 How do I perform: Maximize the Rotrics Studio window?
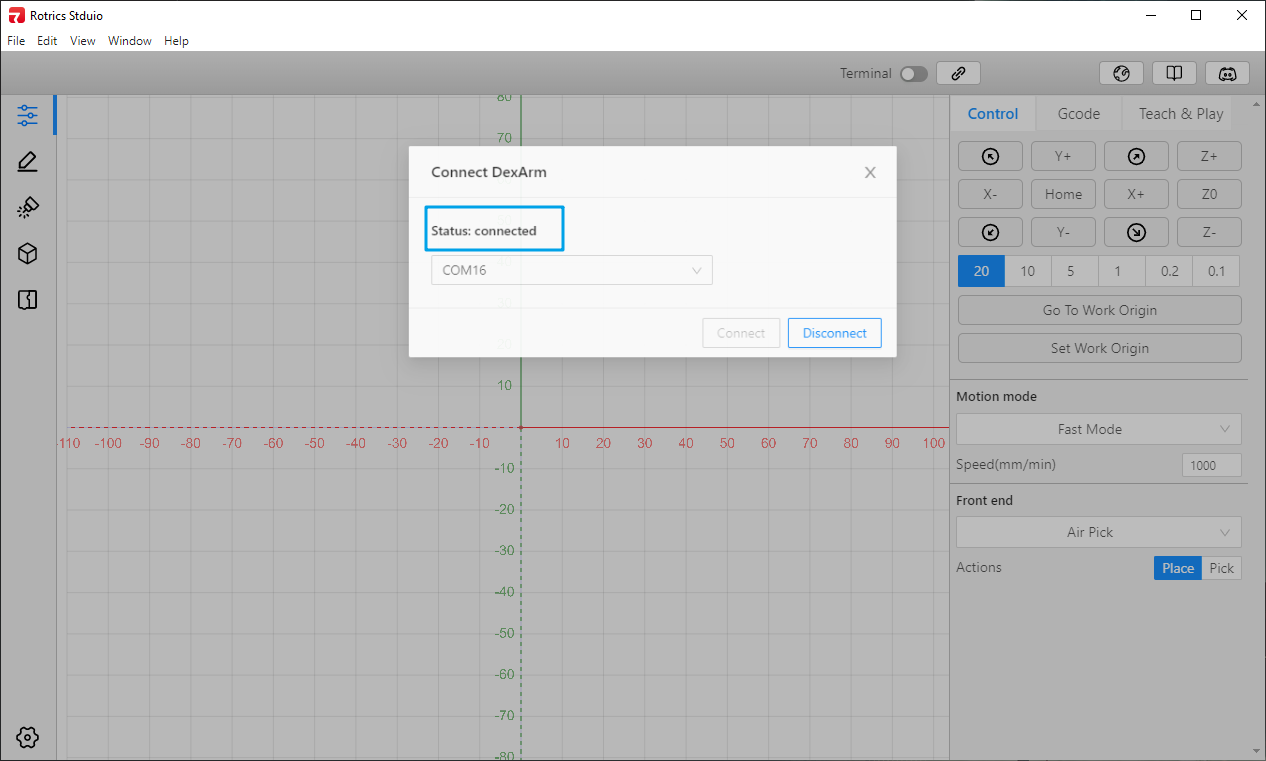(1196, 15)
